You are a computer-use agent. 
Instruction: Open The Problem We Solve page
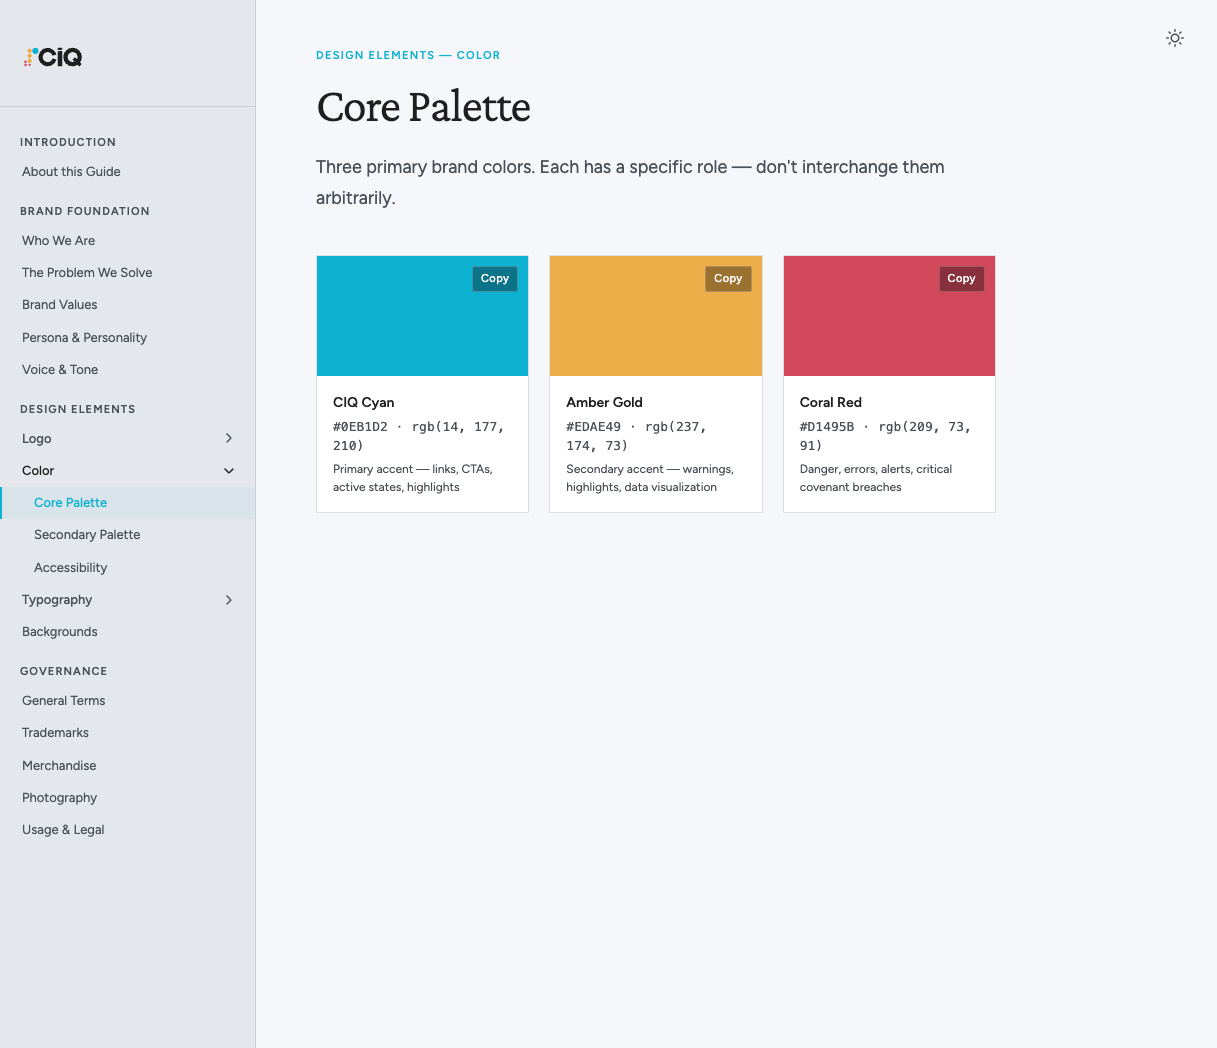click(87, 272)
